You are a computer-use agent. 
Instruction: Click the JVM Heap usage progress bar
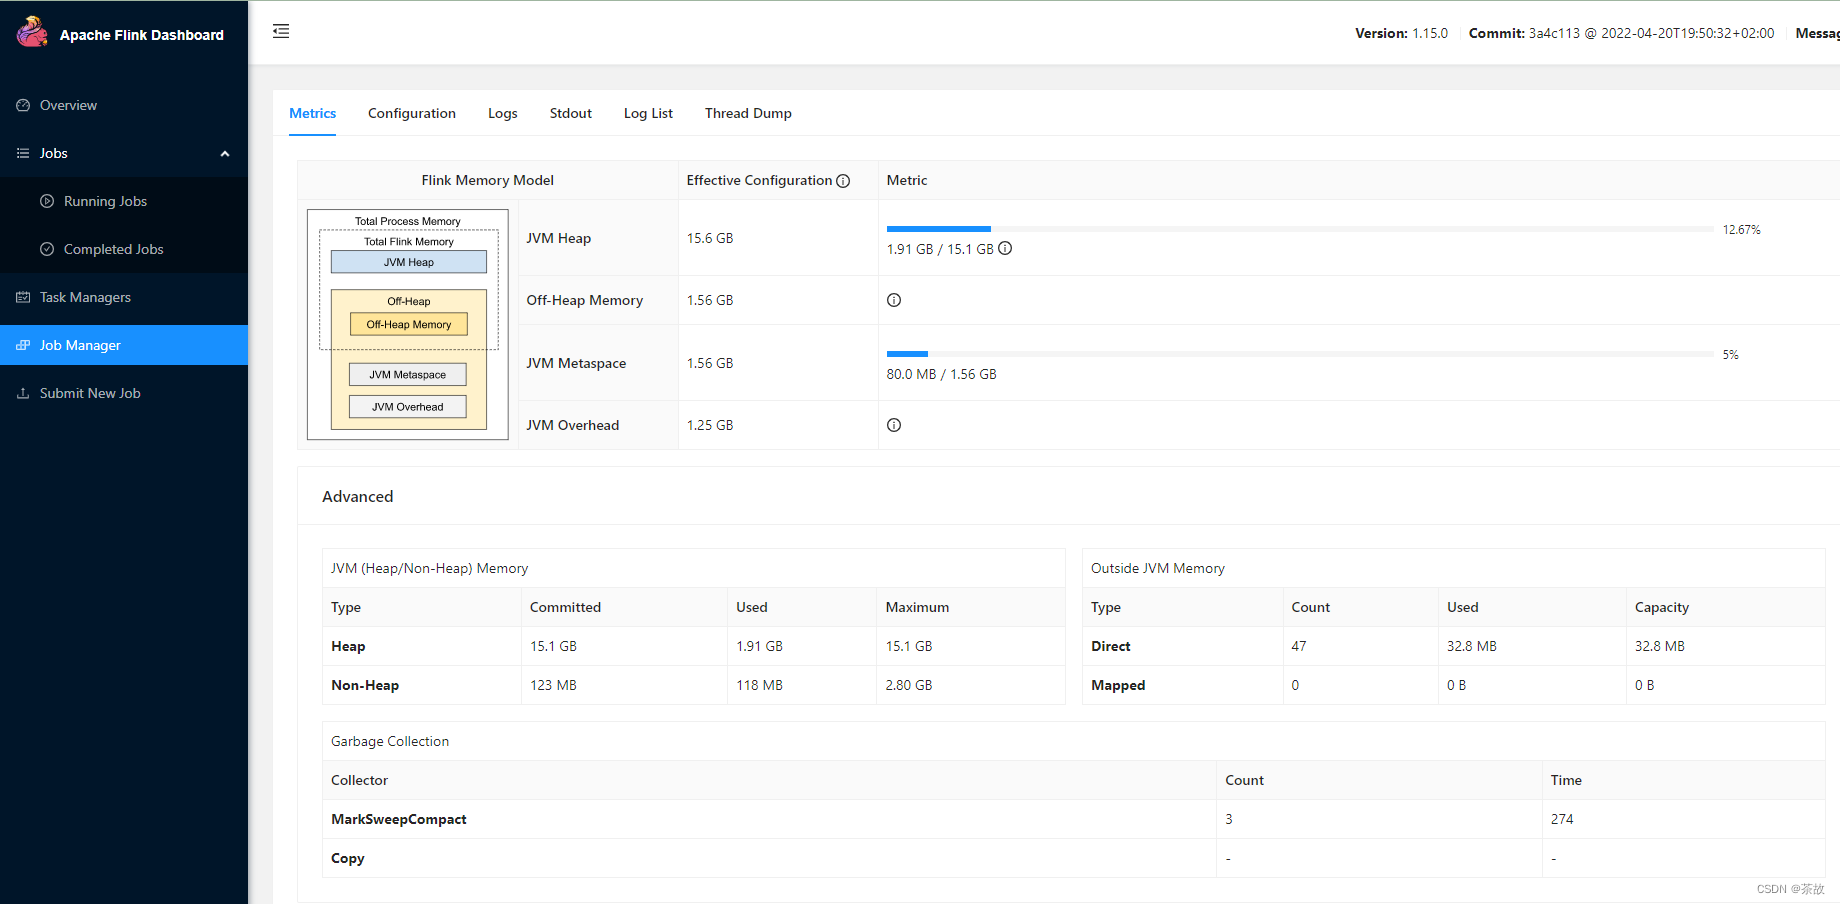1300,229
